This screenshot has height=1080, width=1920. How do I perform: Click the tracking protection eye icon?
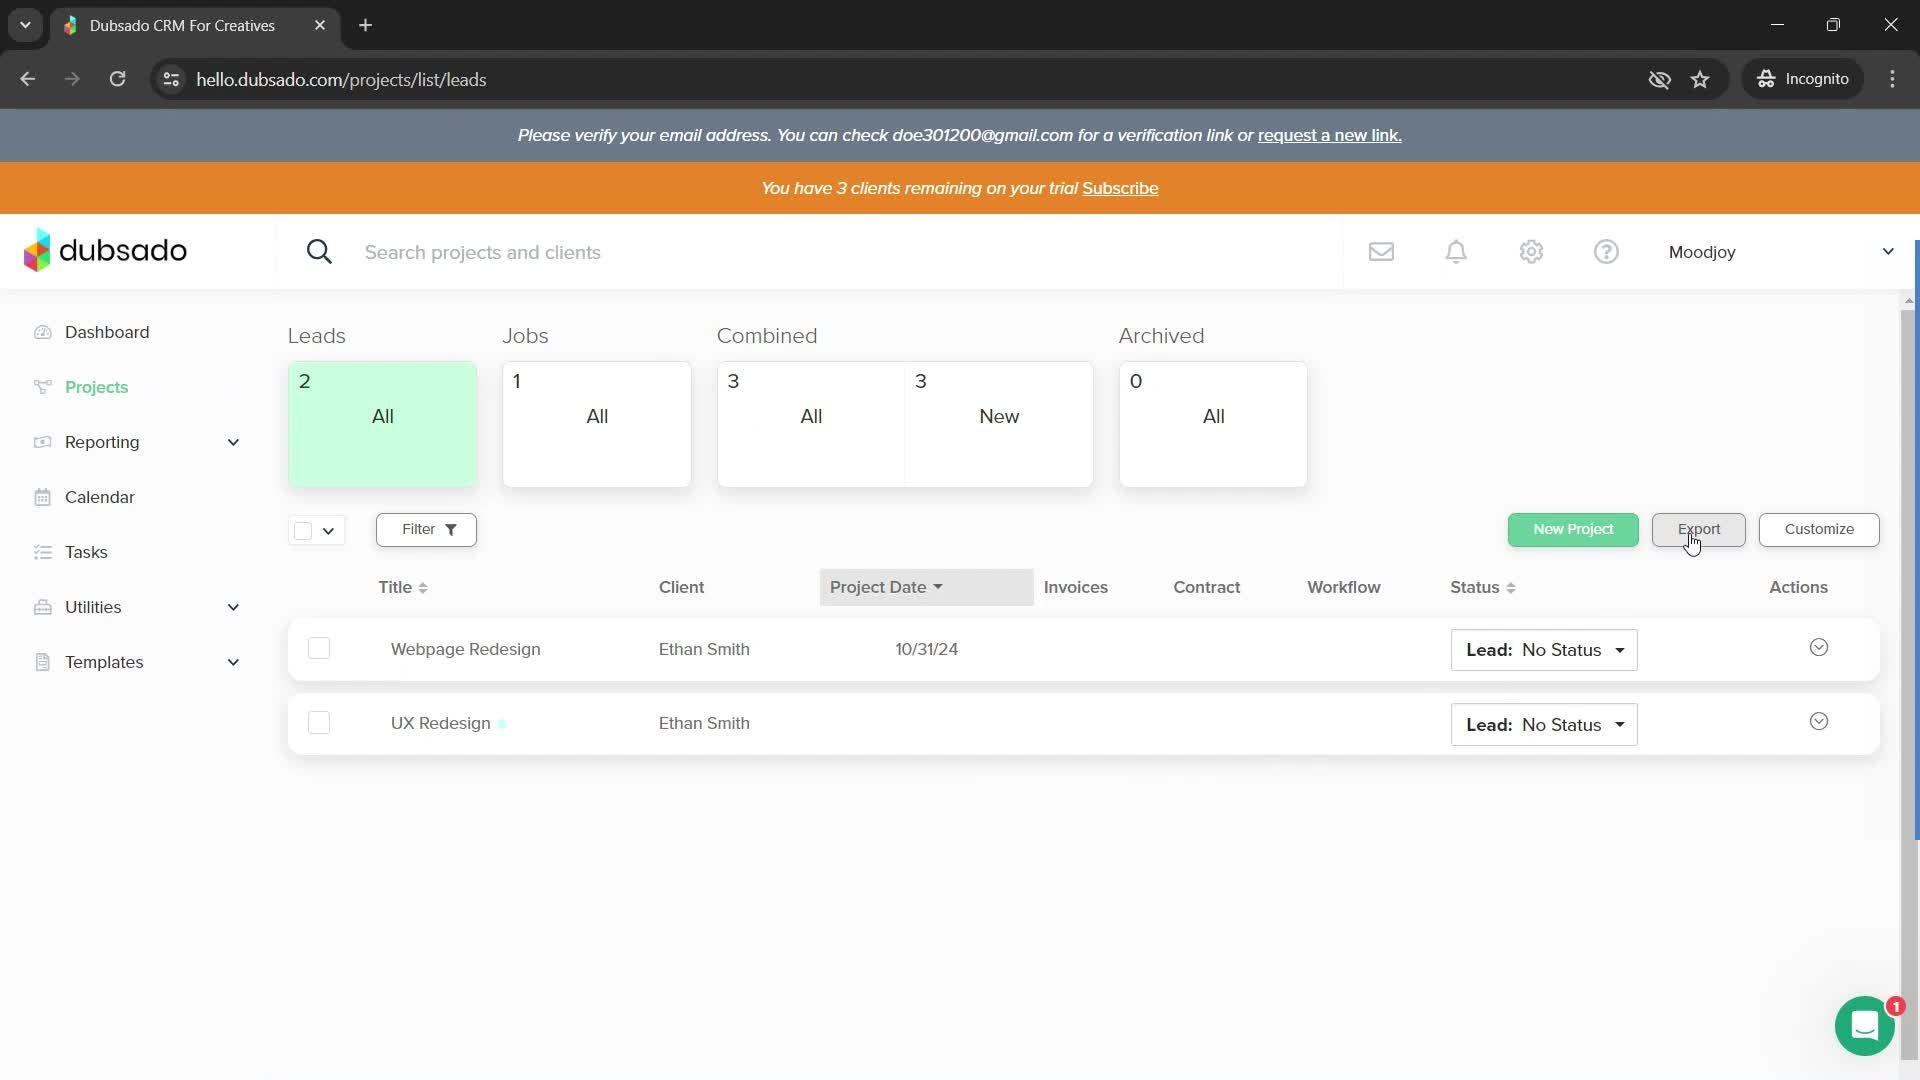coord(1659,79)
